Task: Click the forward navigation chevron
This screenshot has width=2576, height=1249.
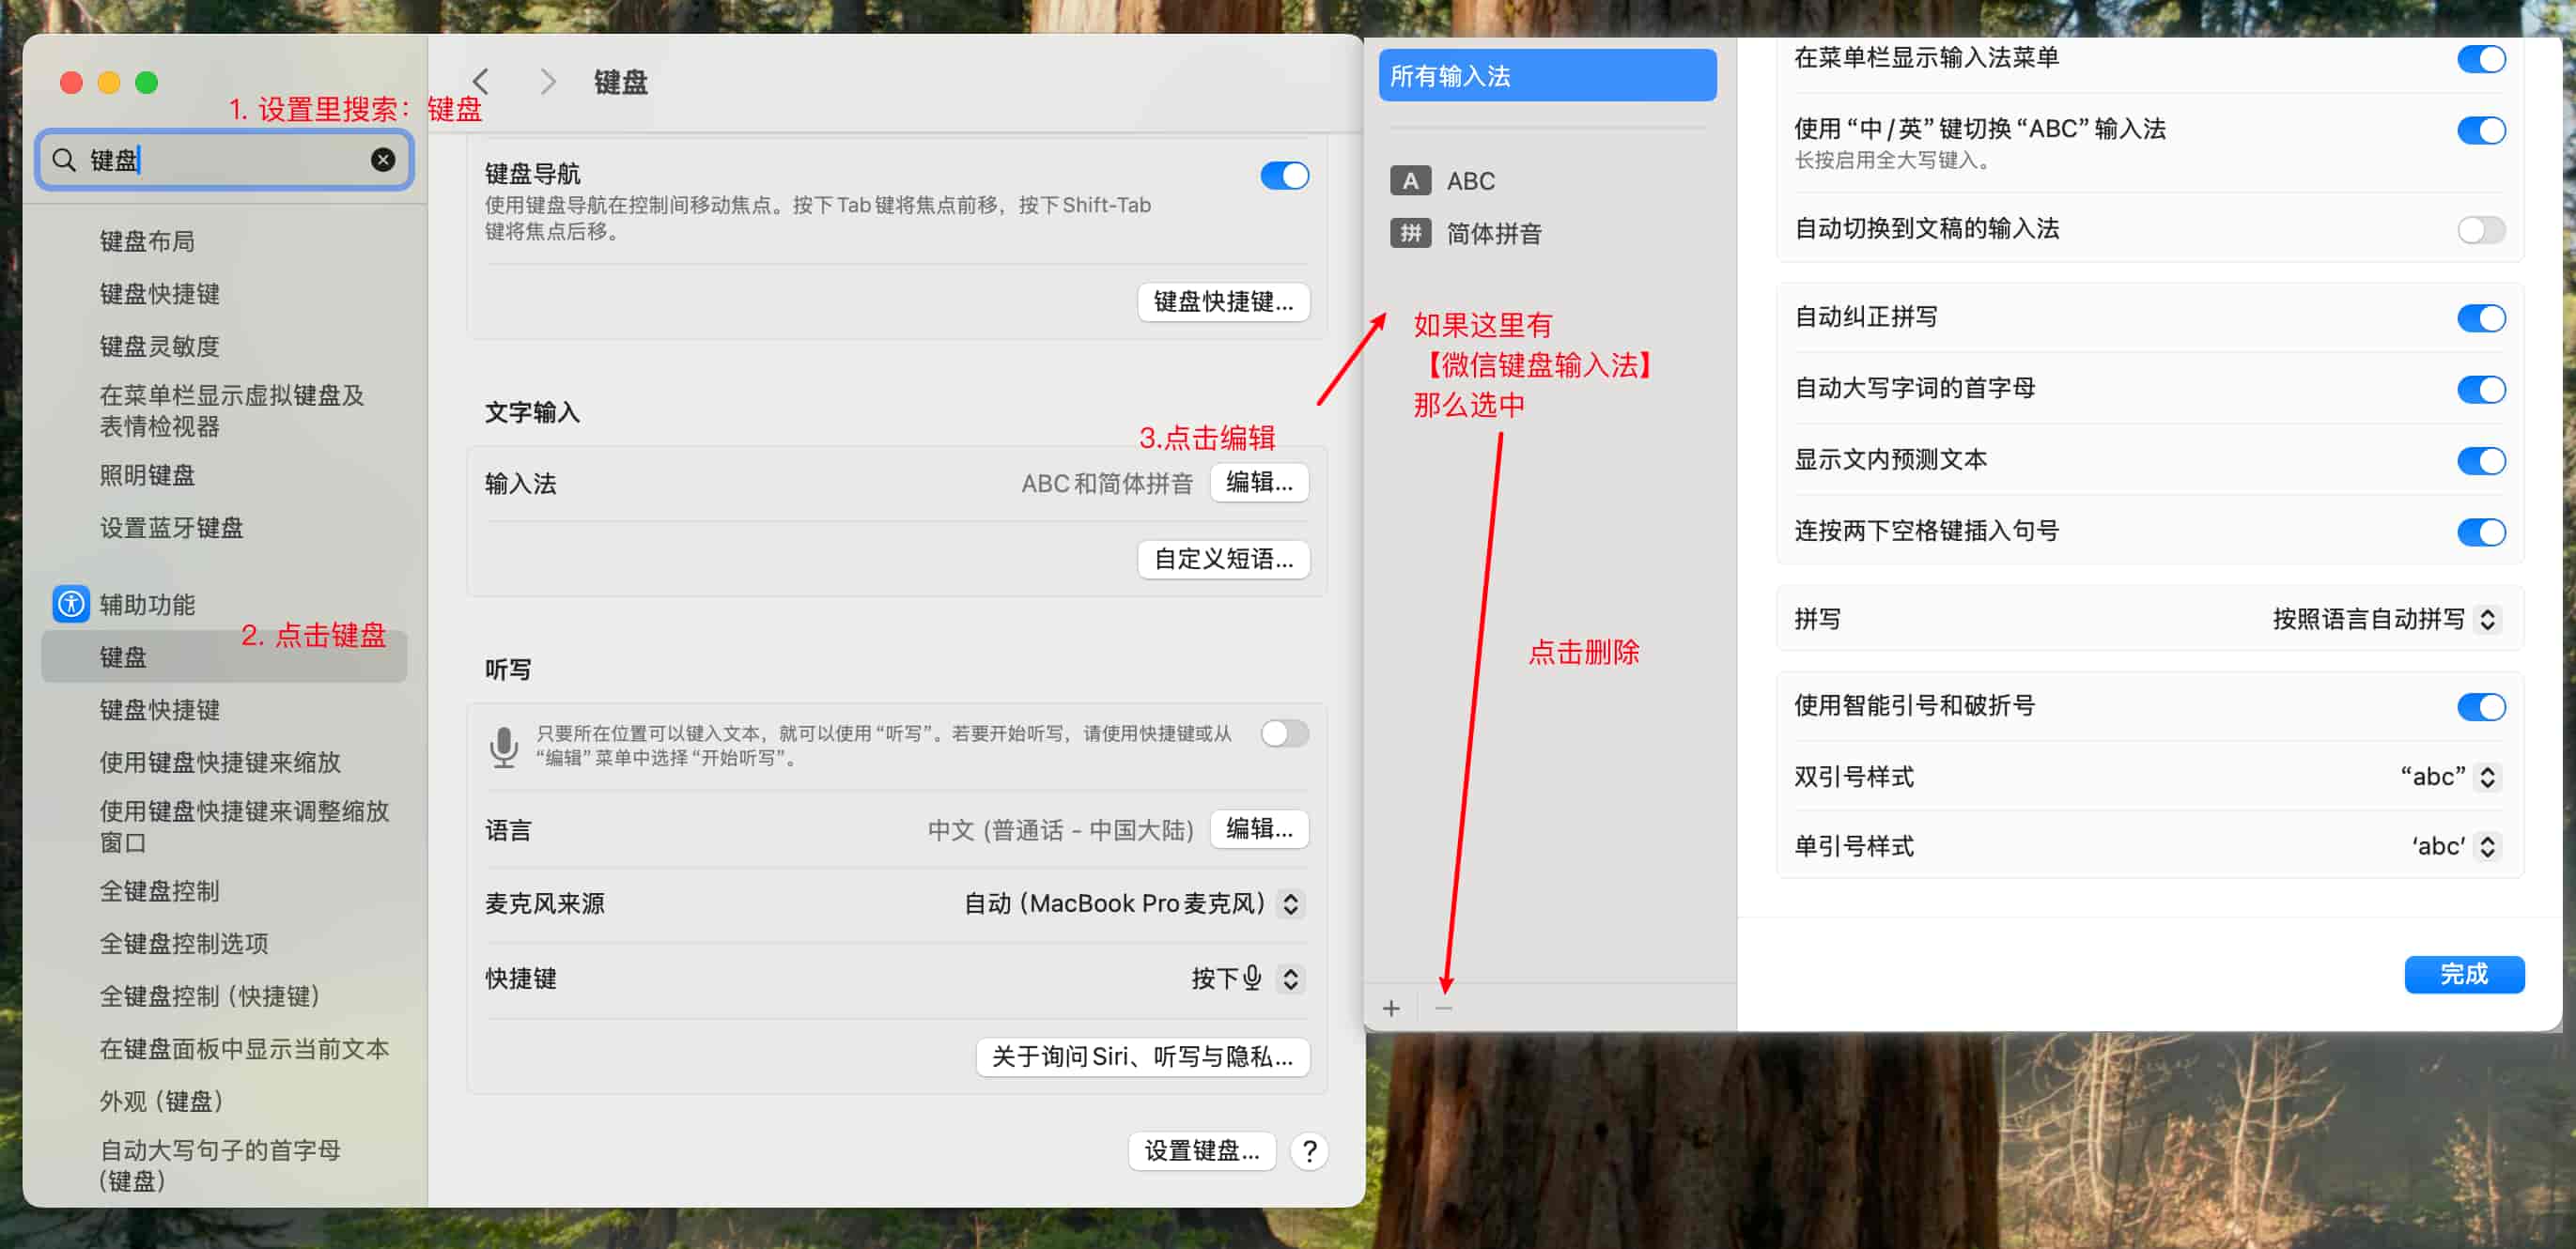Action: (547, 81)
